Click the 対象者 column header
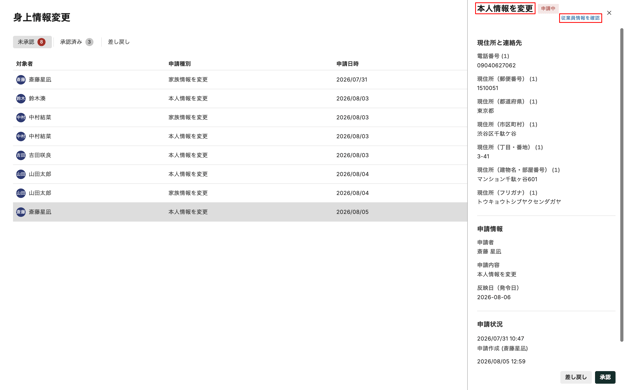This screenshot has width=625, height=390. (24, 64)
